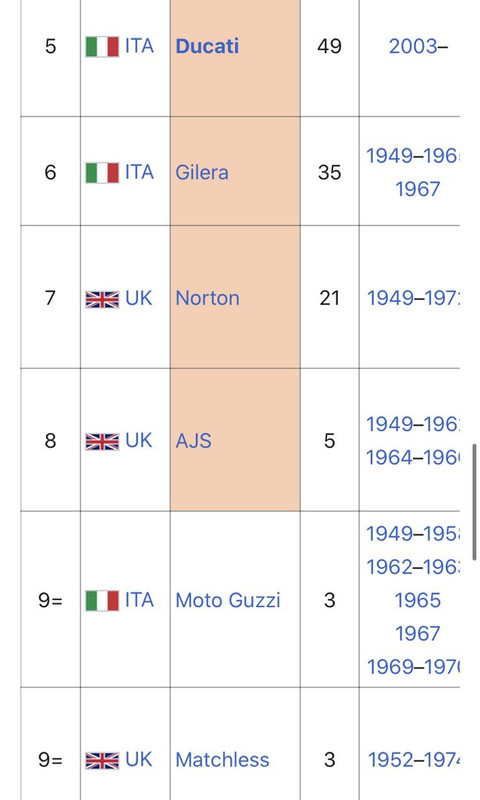Open the Matchless link
The width and height of the screenshot is (480, 800).
tap(222, 760)
